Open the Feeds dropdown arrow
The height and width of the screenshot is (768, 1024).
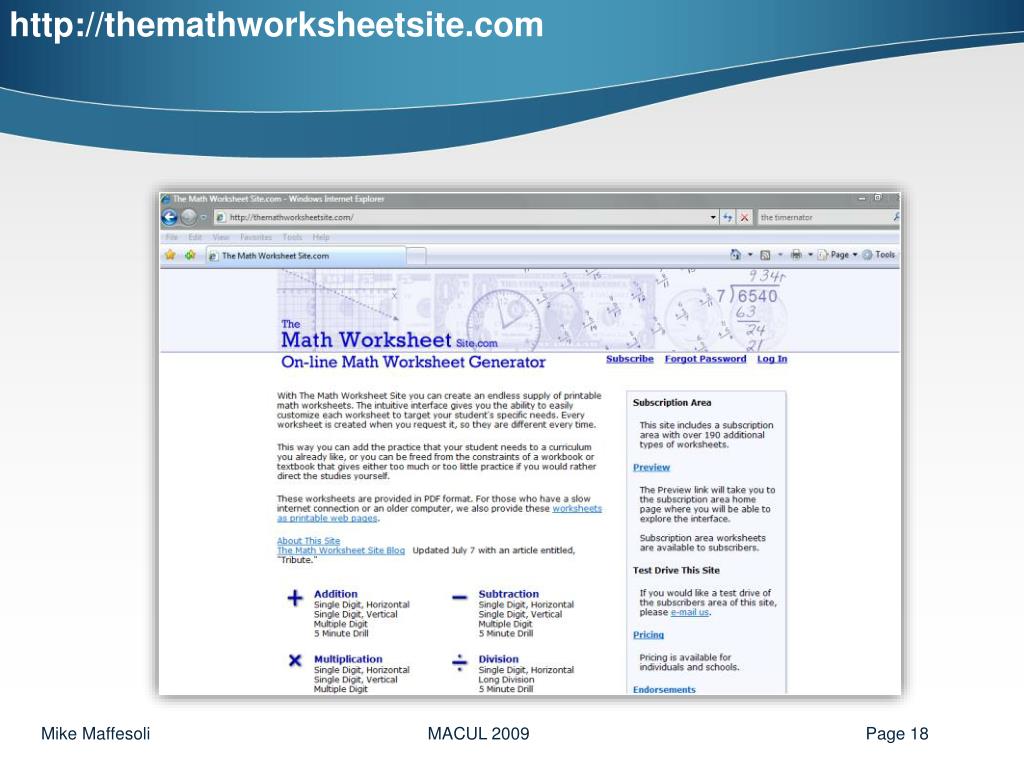coord(780,255)
